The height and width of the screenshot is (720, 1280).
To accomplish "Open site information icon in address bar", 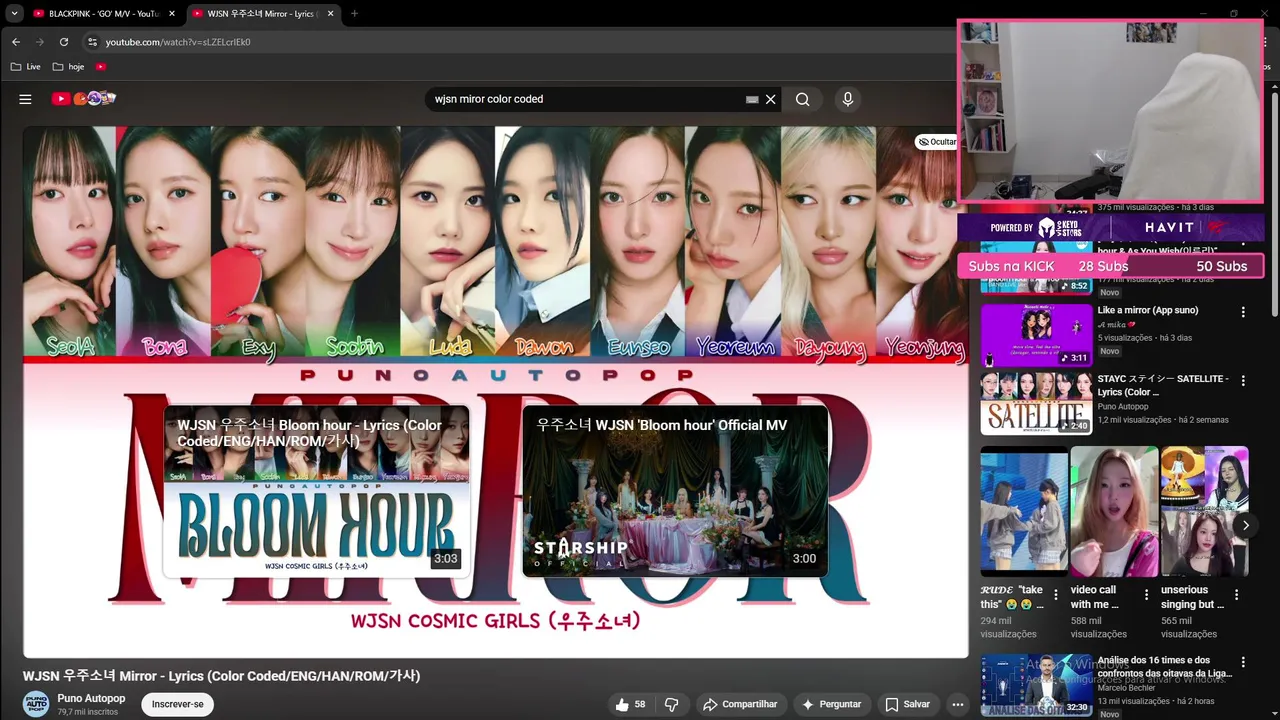I will coord(92,42).
